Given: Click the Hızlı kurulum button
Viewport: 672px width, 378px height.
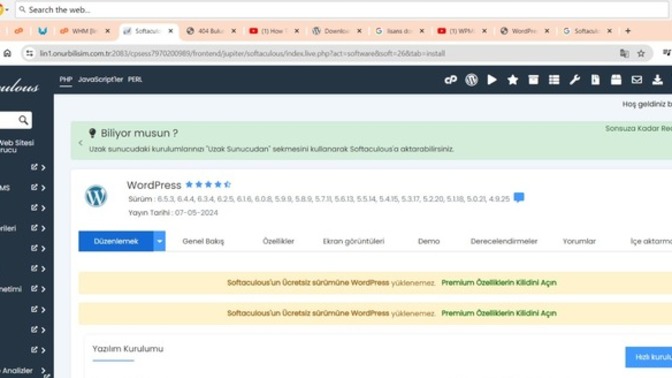Looking at the screenshot, I should pyautogui.click(x=649, y=357).
